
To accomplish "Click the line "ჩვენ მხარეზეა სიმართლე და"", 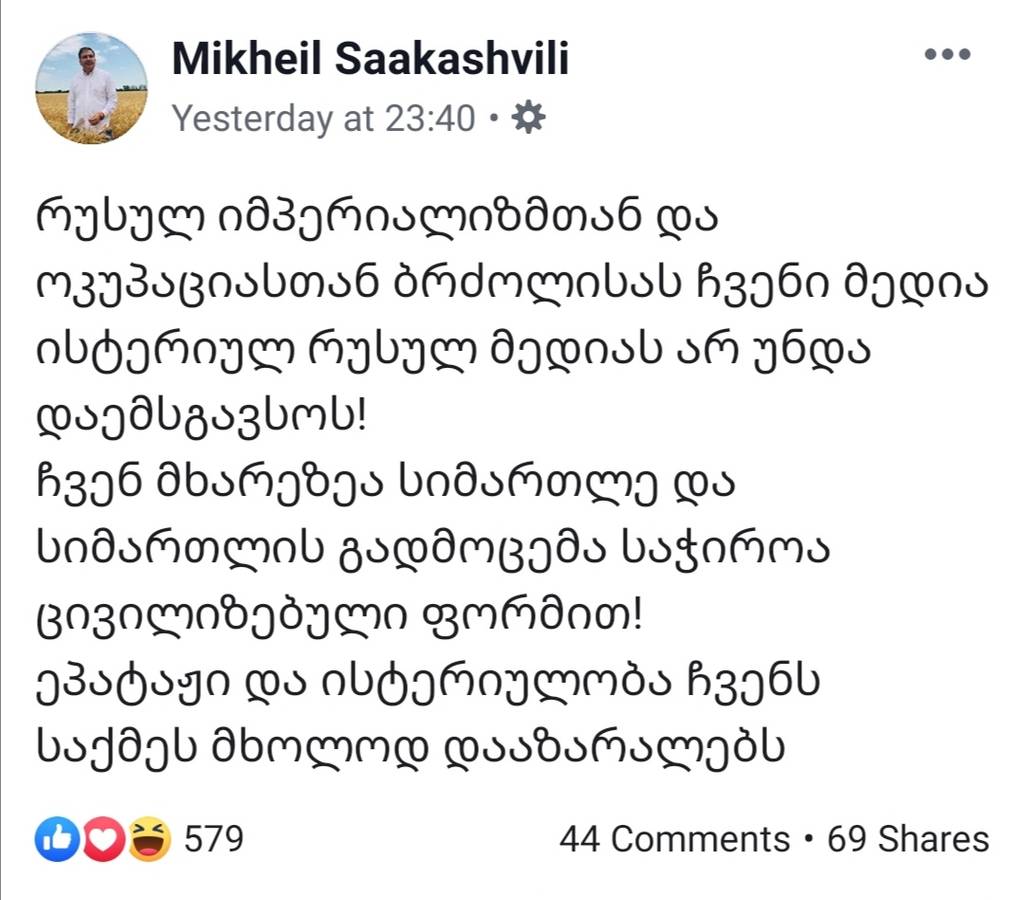I will tap(385, 485).
